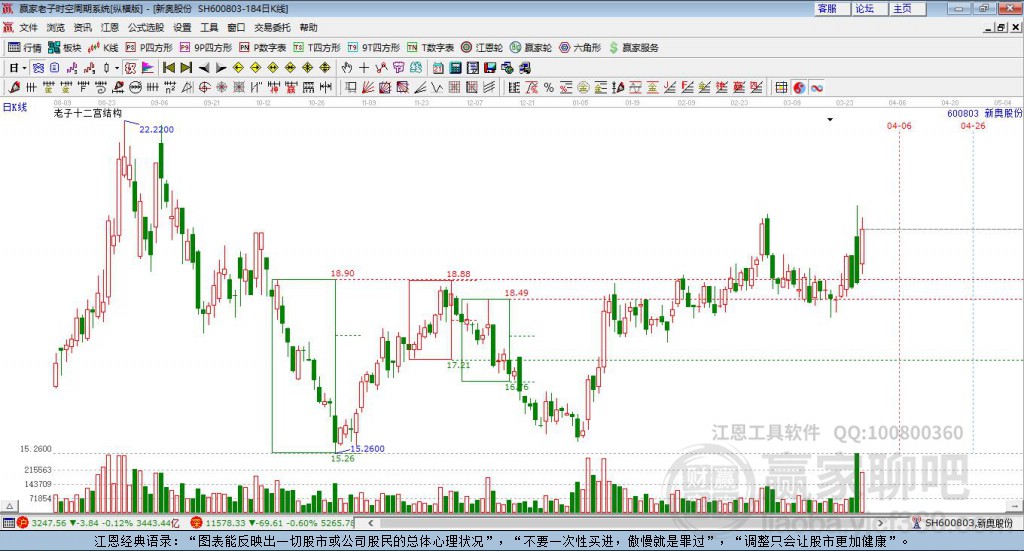Open the 工具 menu
1024x551 pixels.
click(x=209, y=27)
